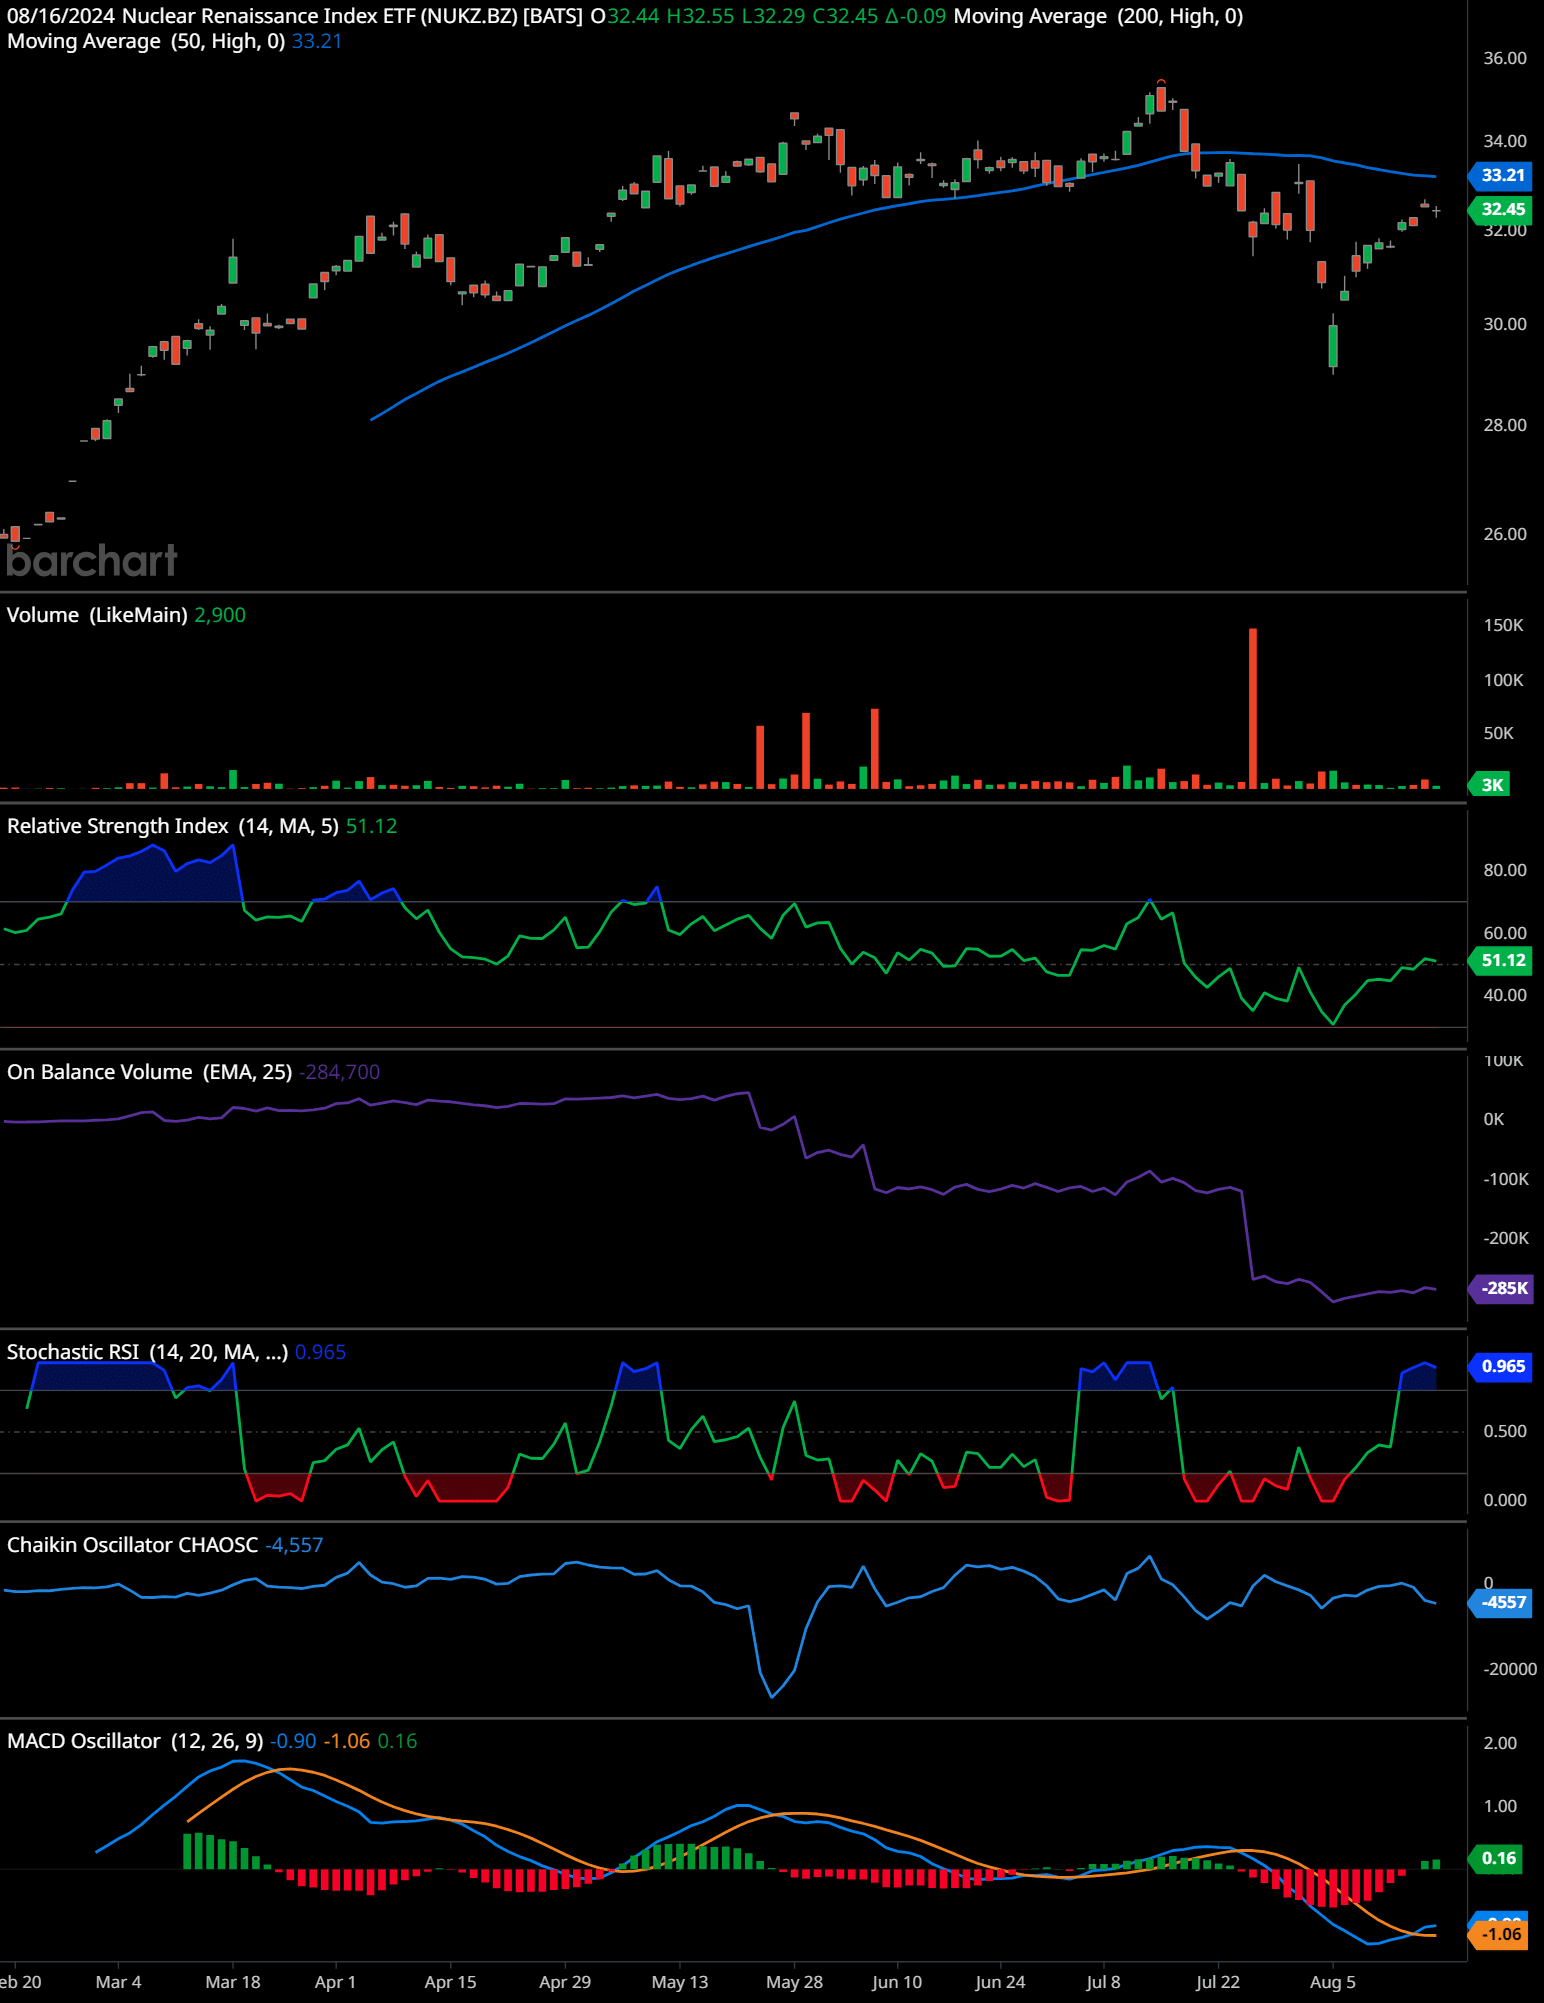Click the blue -4557 axis badge
The image size is (1544, 2003).
tap(1501, 1602)
